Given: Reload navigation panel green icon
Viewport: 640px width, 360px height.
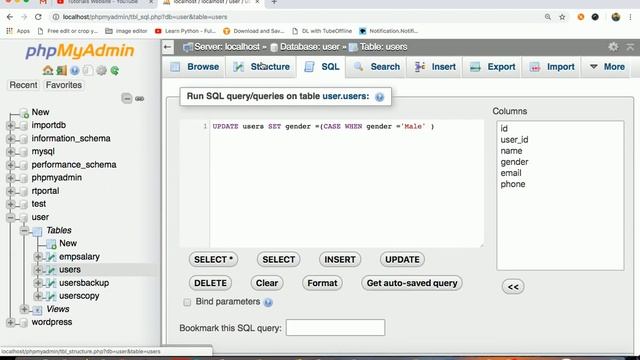Looking at the screenshot, I should 115,70.
